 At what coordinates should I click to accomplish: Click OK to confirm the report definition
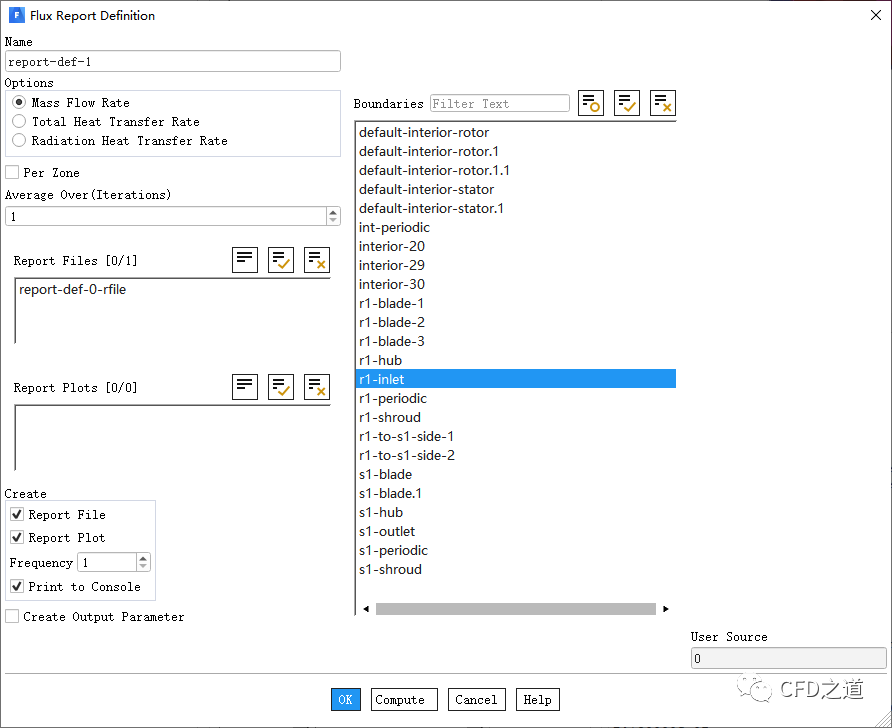(345, 699)
